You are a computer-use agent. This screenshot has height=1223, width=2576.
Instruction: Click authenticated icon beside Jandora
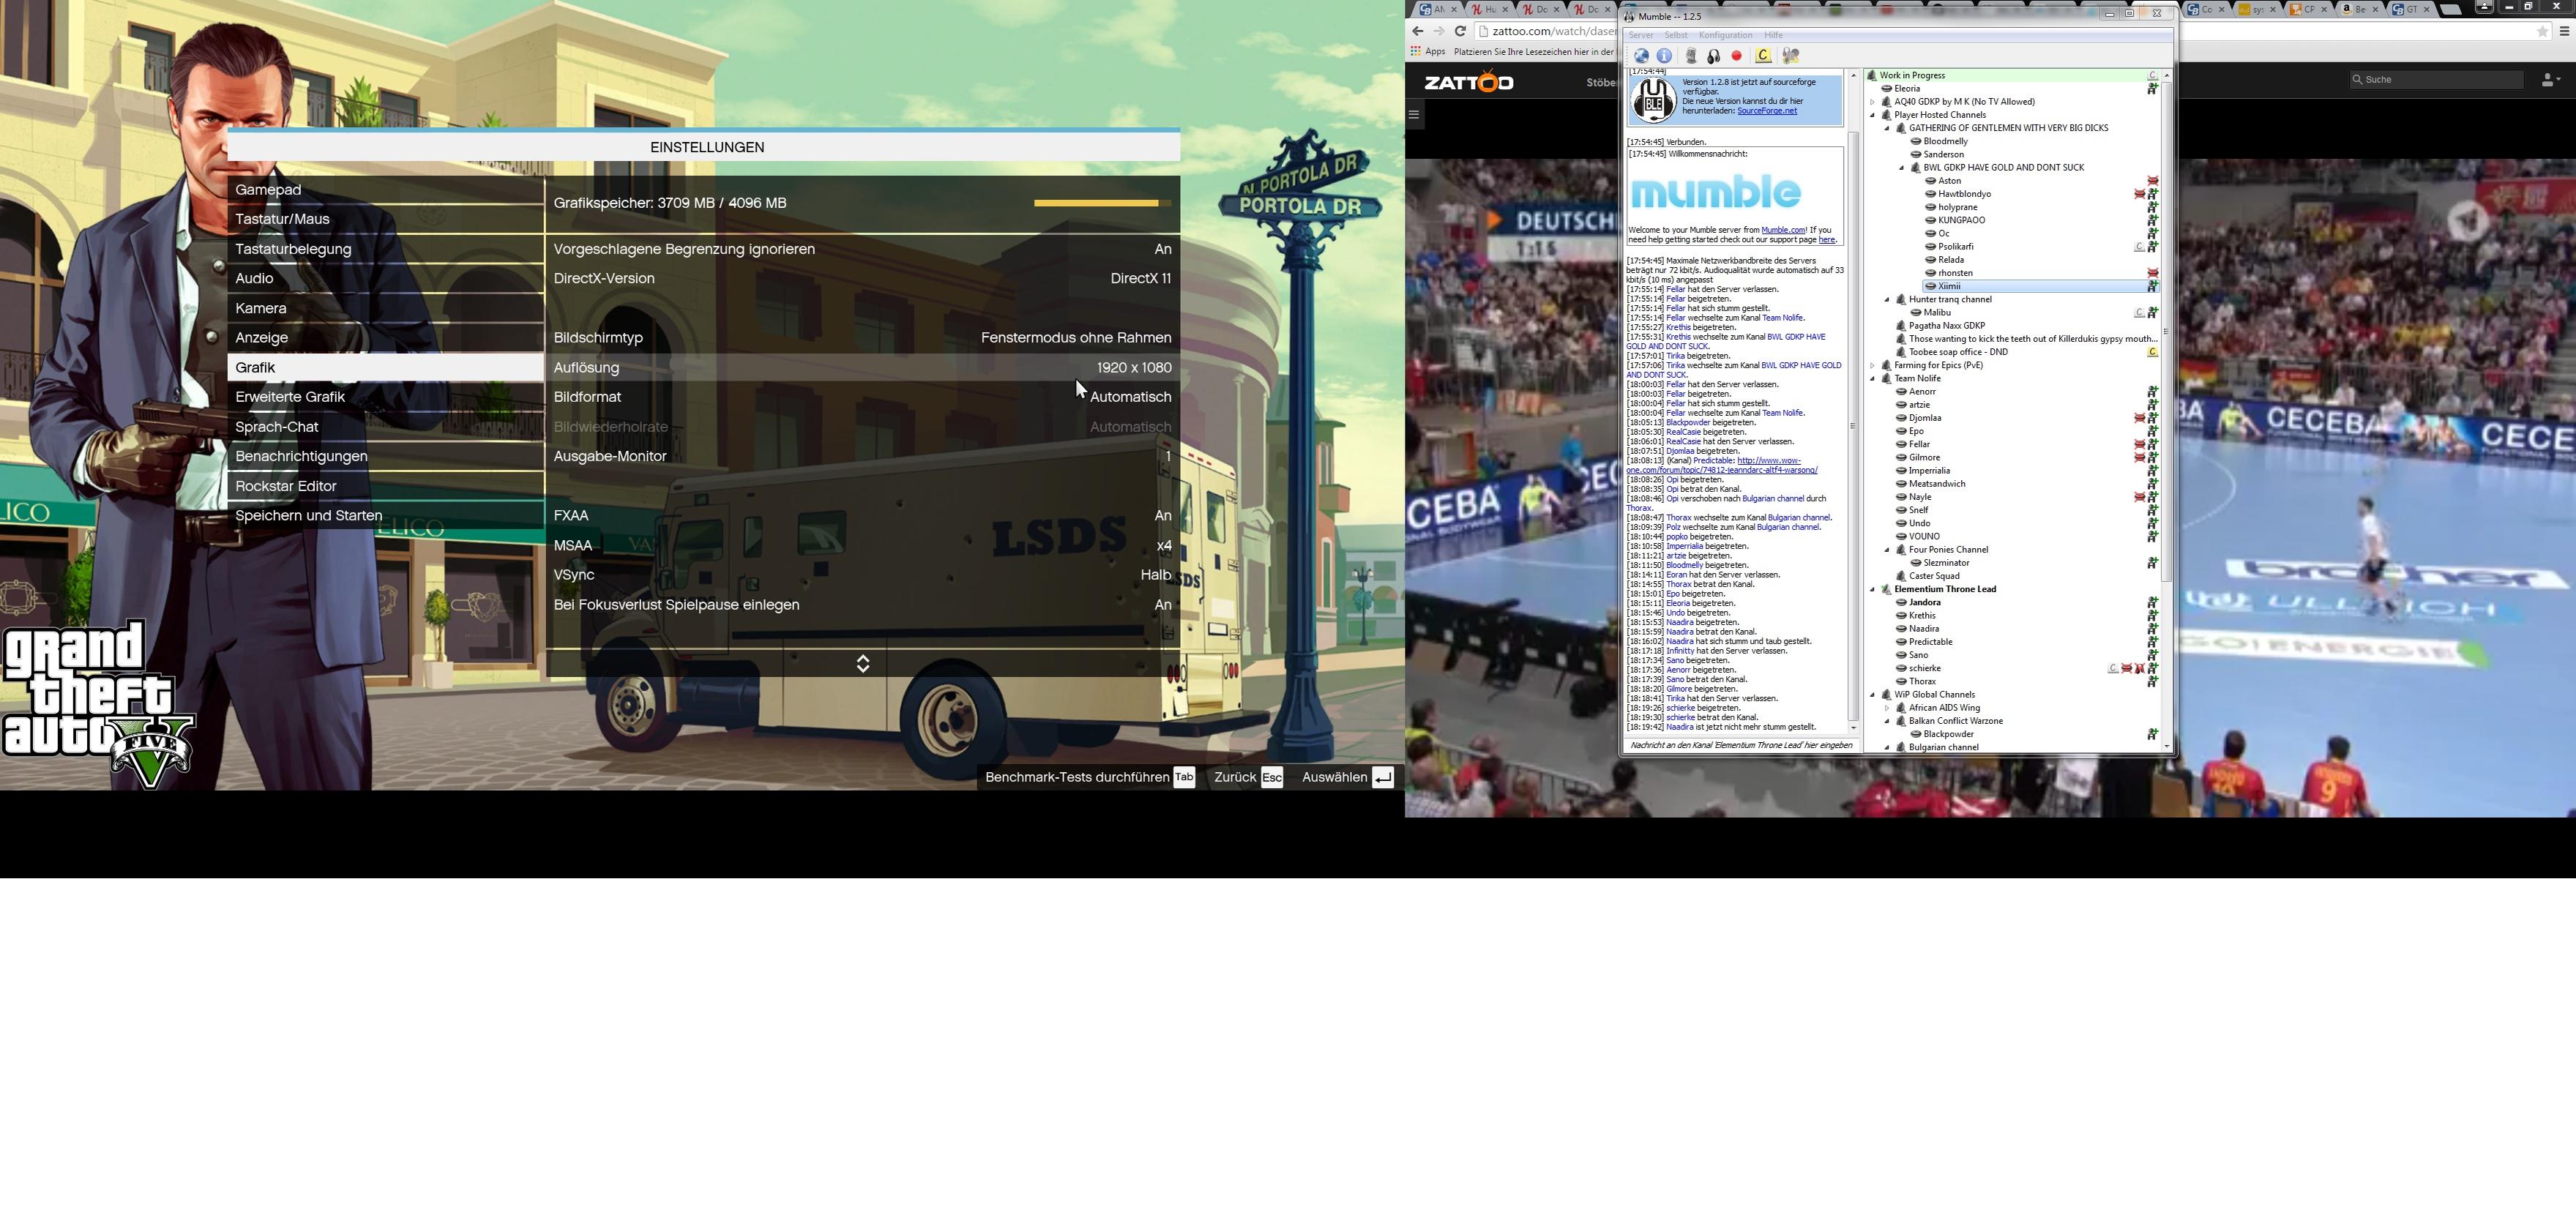(2153, 603)
